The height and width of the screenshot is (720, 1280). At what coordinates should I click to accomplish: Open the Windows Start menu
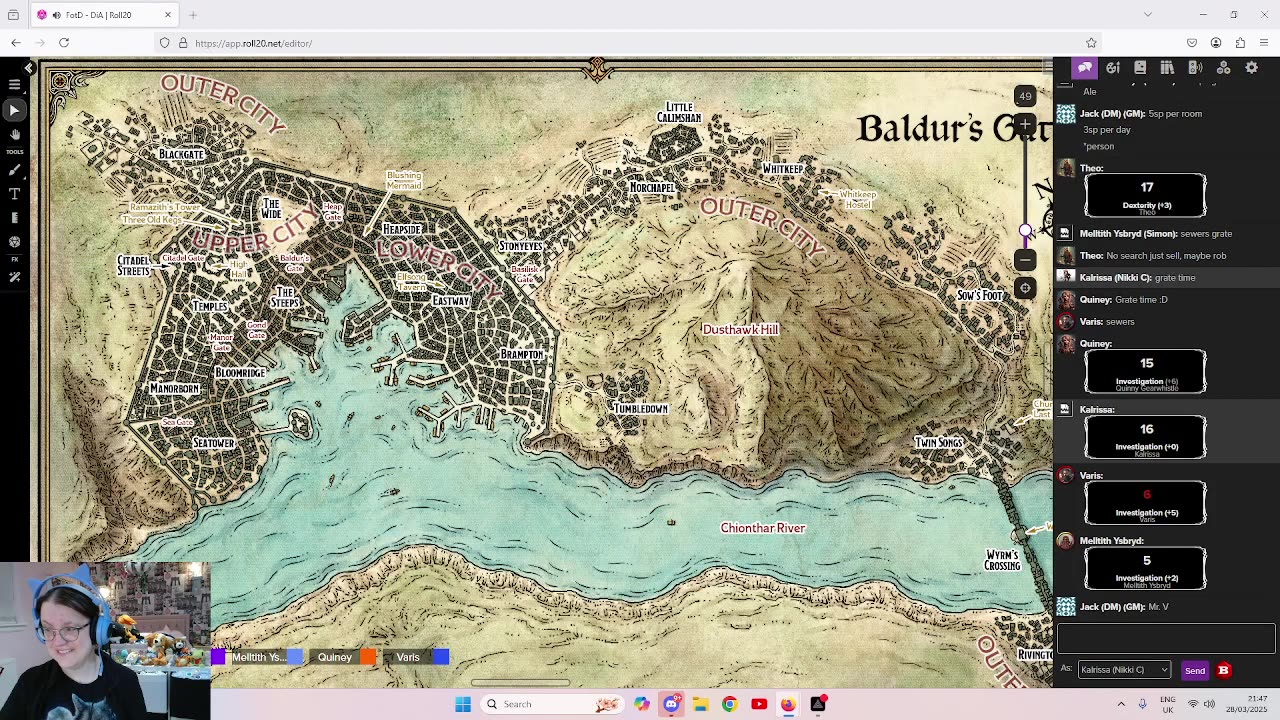coord(463,704)
